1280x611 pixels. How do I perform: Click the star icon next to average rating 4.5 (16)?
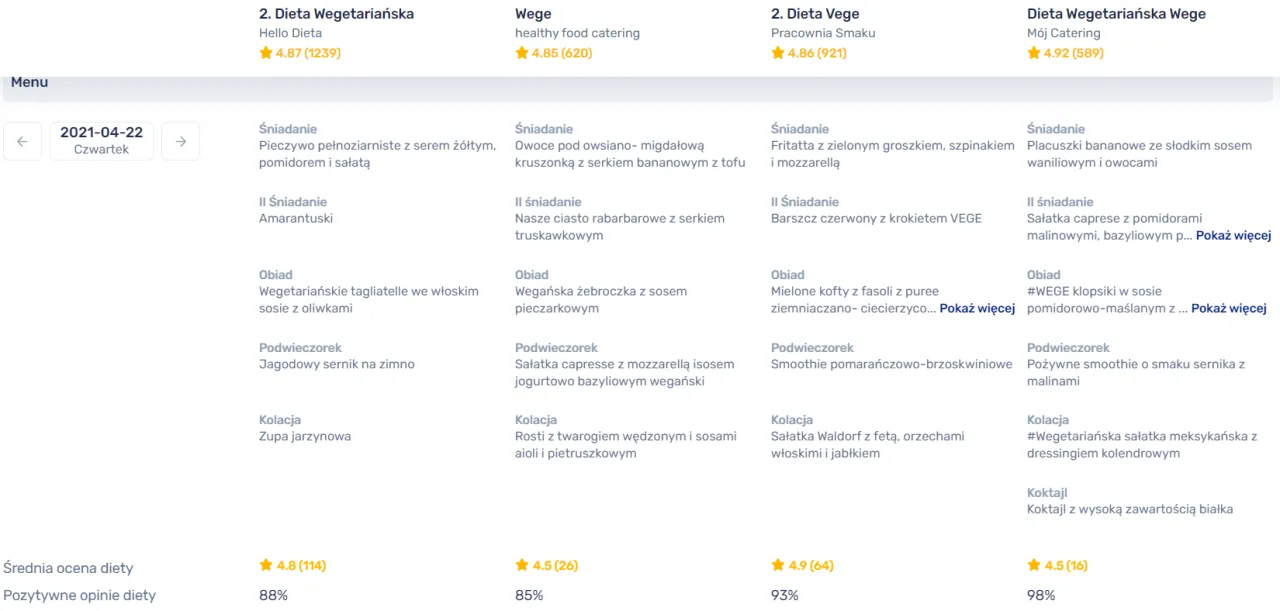pos(1034,565)
